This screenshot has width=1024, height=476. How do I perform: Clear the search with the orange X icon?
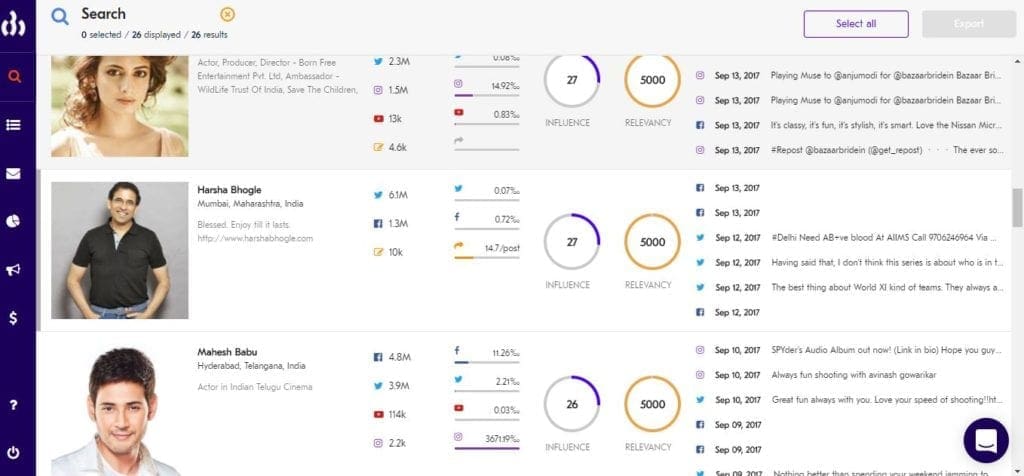tap(228, 14)
